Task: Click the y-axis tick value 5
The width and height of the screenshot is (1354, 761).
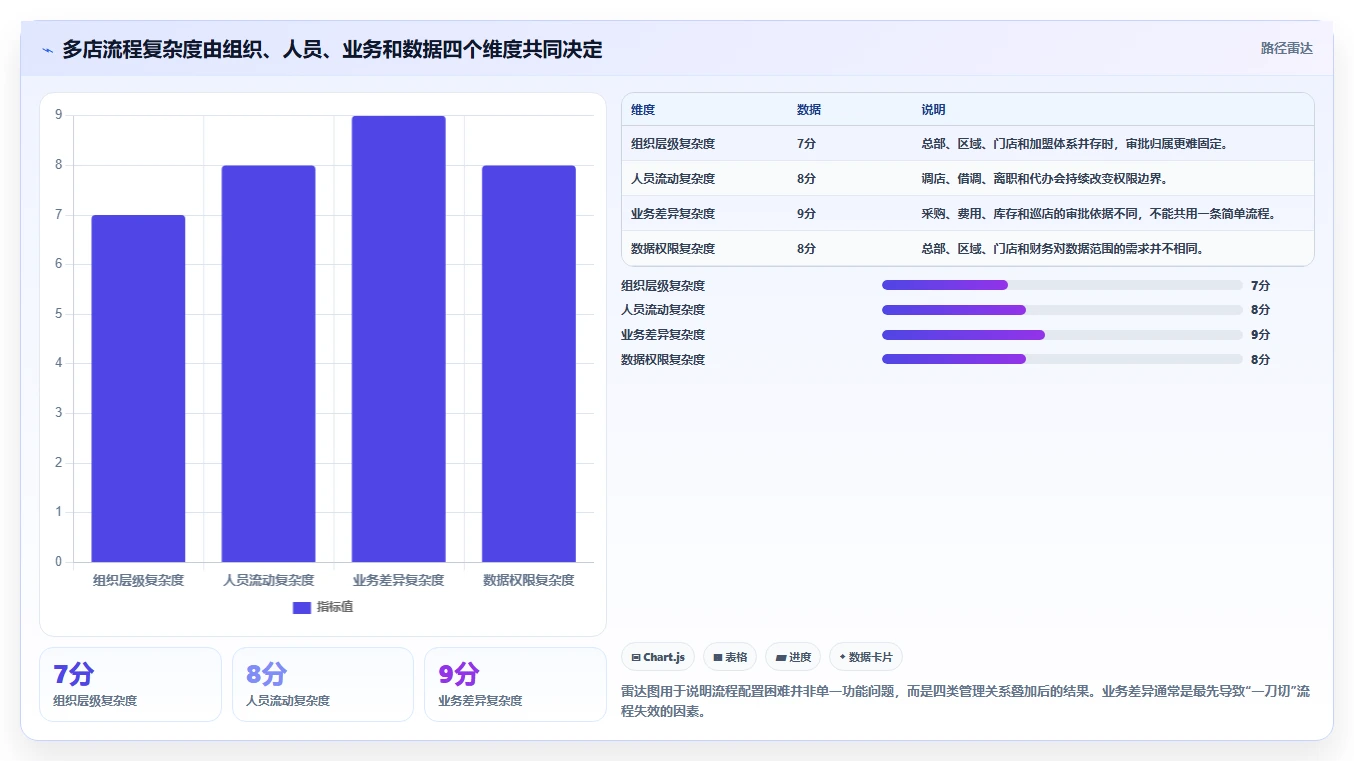Action: pos(59,314)
